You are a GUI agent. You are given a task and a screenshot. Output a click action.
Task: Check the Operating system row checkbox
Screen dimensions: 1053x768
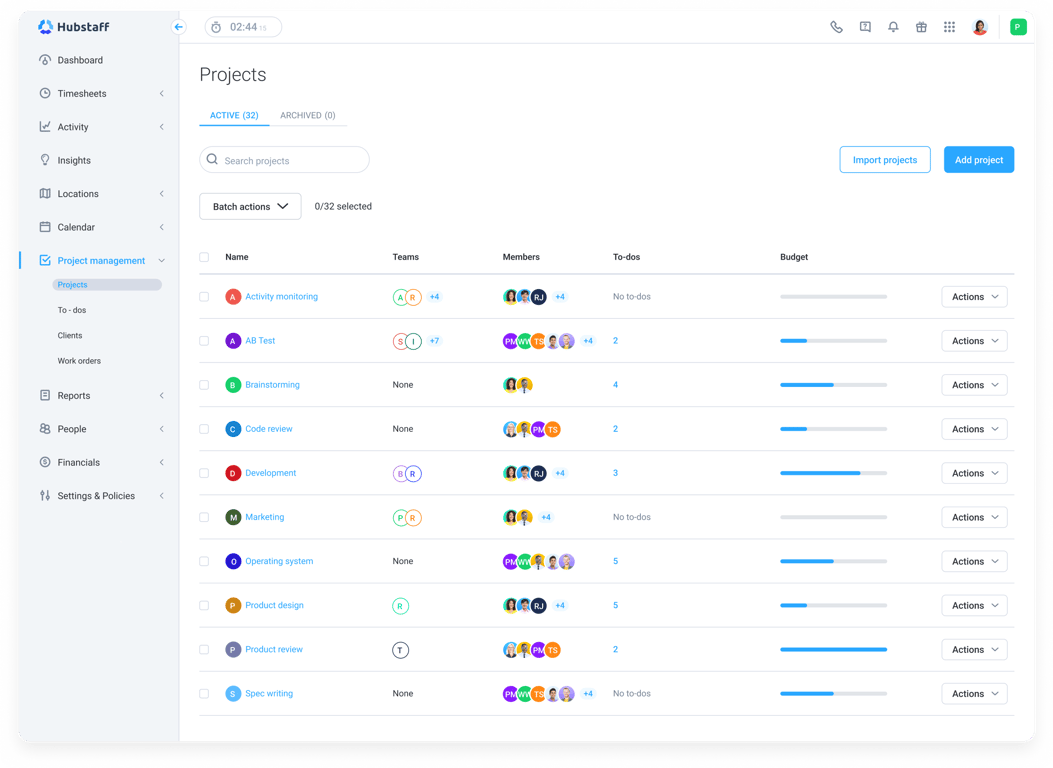tap(204, 561)
